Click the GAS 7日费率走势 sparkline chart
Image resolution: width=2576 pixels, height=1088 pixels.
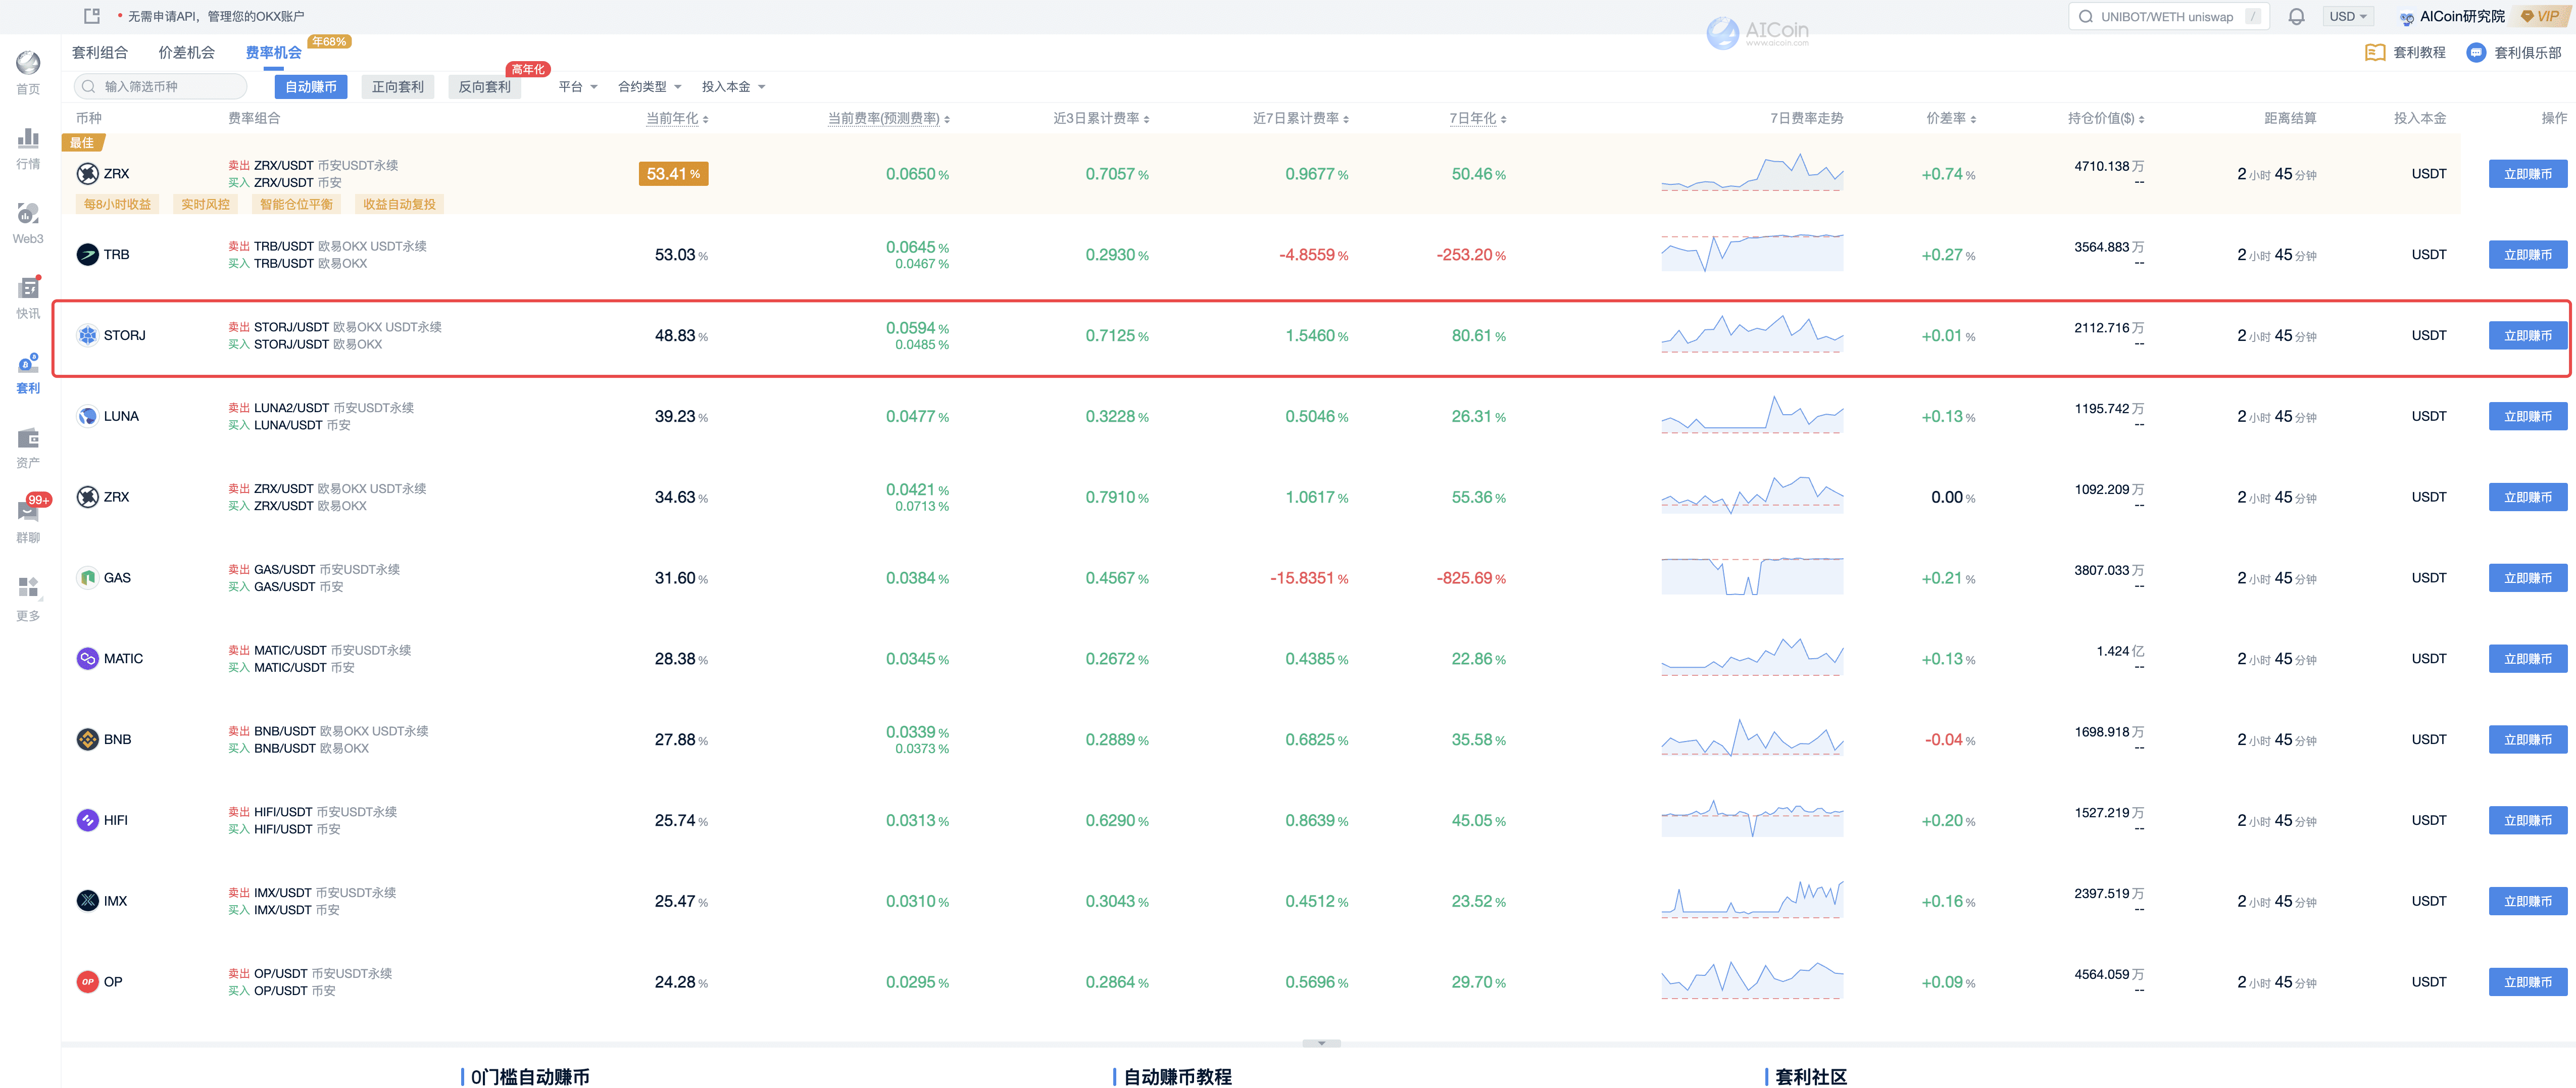[x=1752, y=576]
